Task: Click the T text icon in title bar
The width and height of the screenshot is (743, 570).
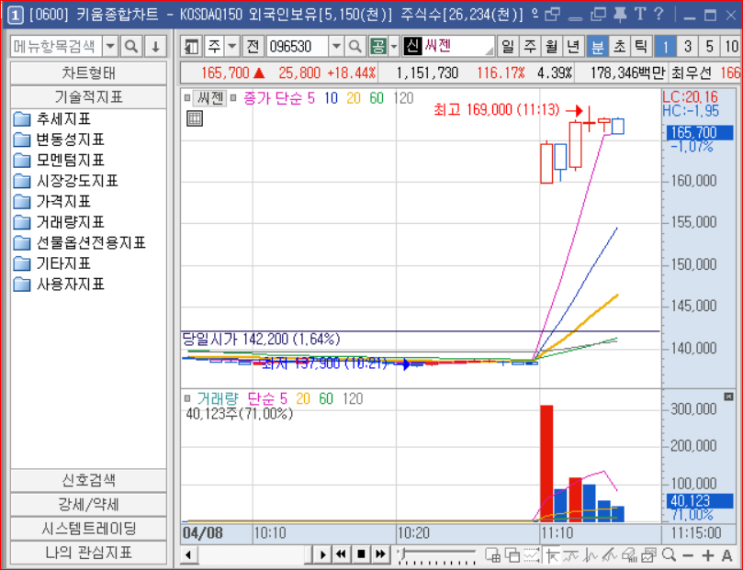Action: [x=640, y=15]
